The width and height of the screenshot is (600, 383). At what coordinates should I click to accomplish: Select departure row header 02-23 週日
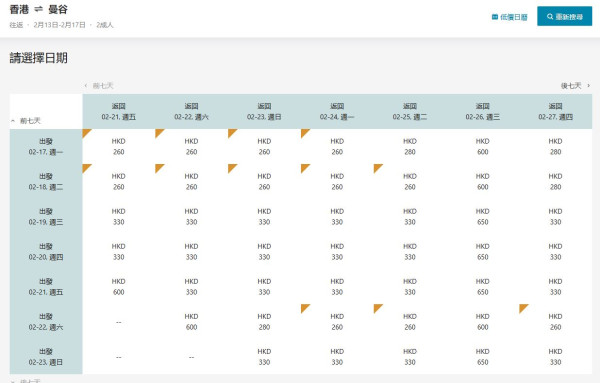pos(46,357)
